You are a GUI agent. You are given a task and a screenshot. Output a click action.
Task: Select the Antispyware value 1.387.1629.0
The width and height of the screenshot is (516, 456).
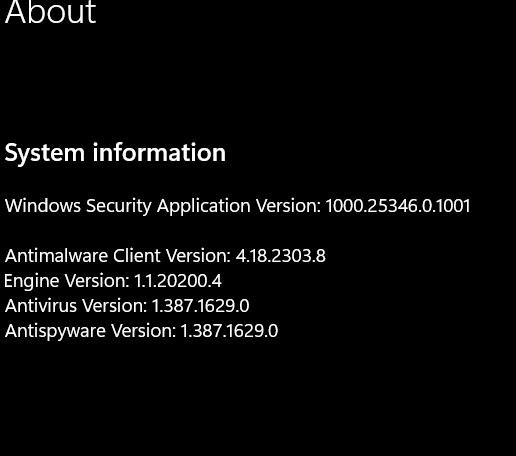229,331
